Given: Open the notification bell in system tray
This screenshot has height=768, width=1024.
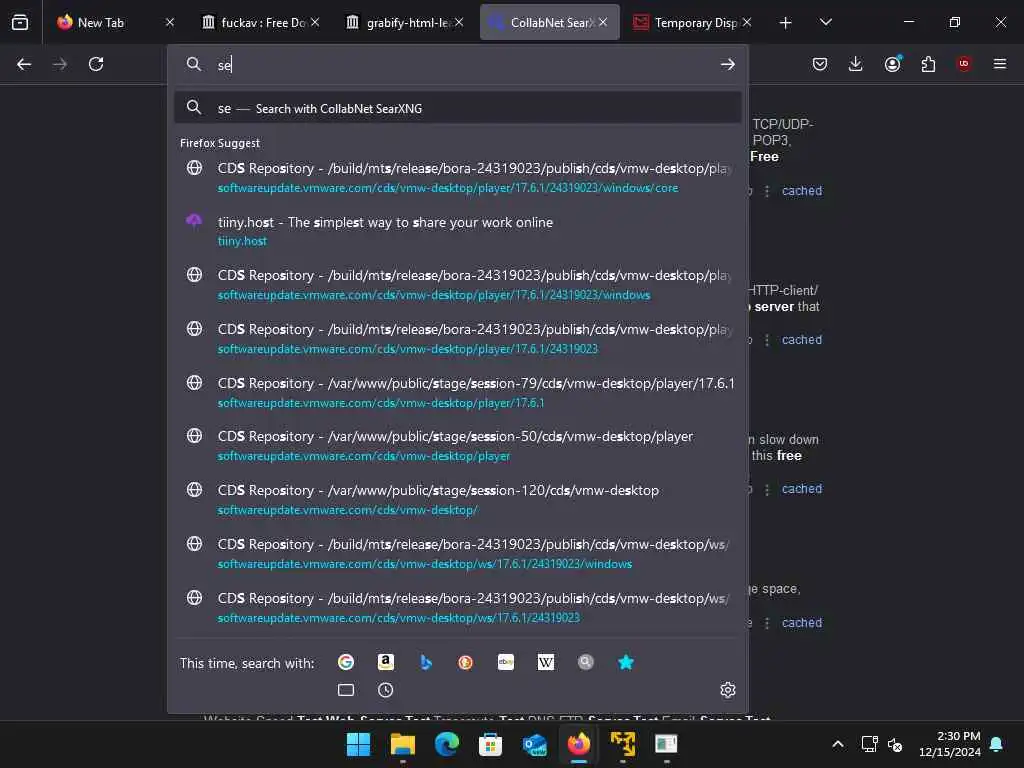Looking at the screenshot, I should [x=996, y=744].
